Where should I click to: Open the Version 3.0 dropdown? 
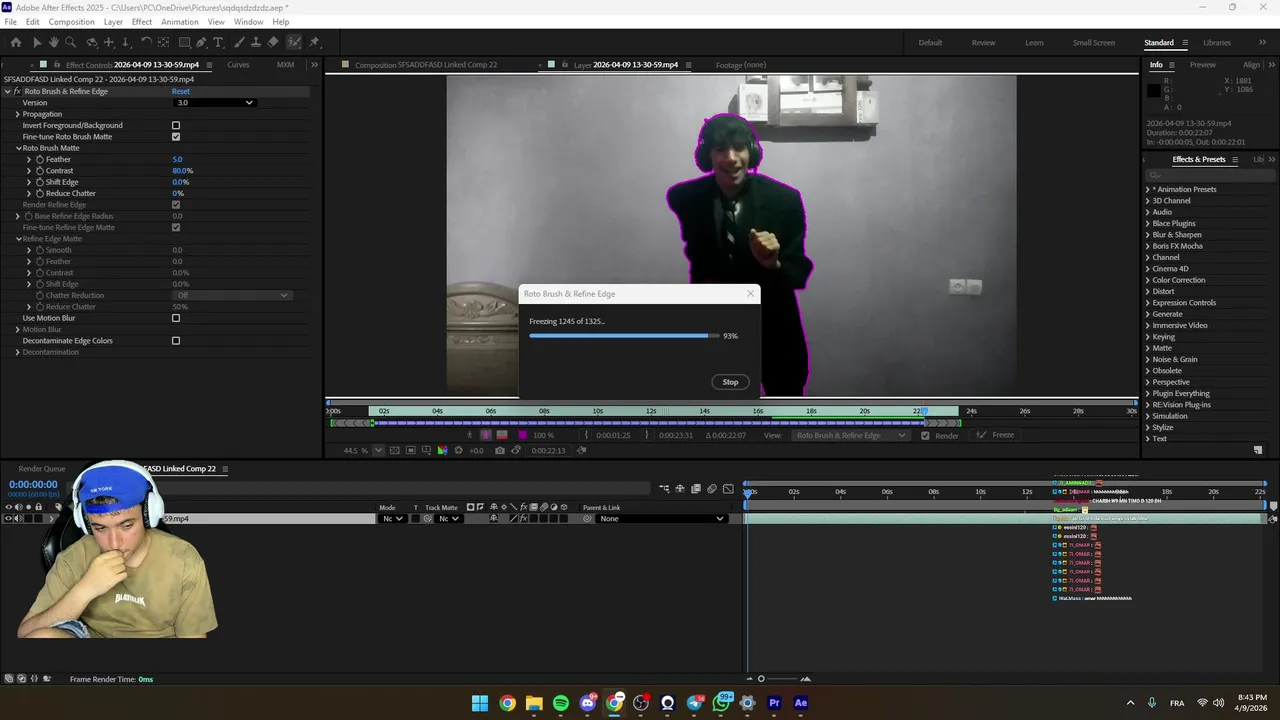(x=214, y=102)
